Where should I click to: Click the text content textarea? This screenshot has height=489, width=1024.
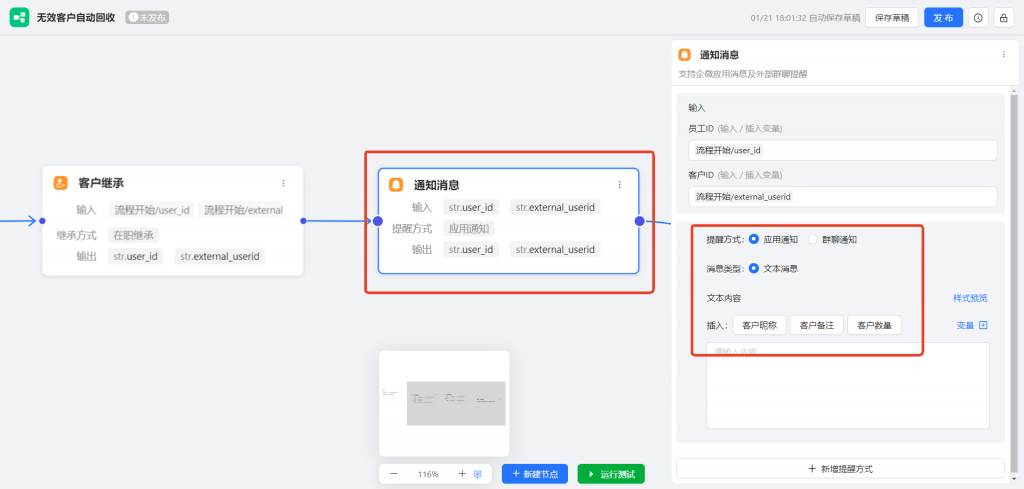tap(848, 385)
